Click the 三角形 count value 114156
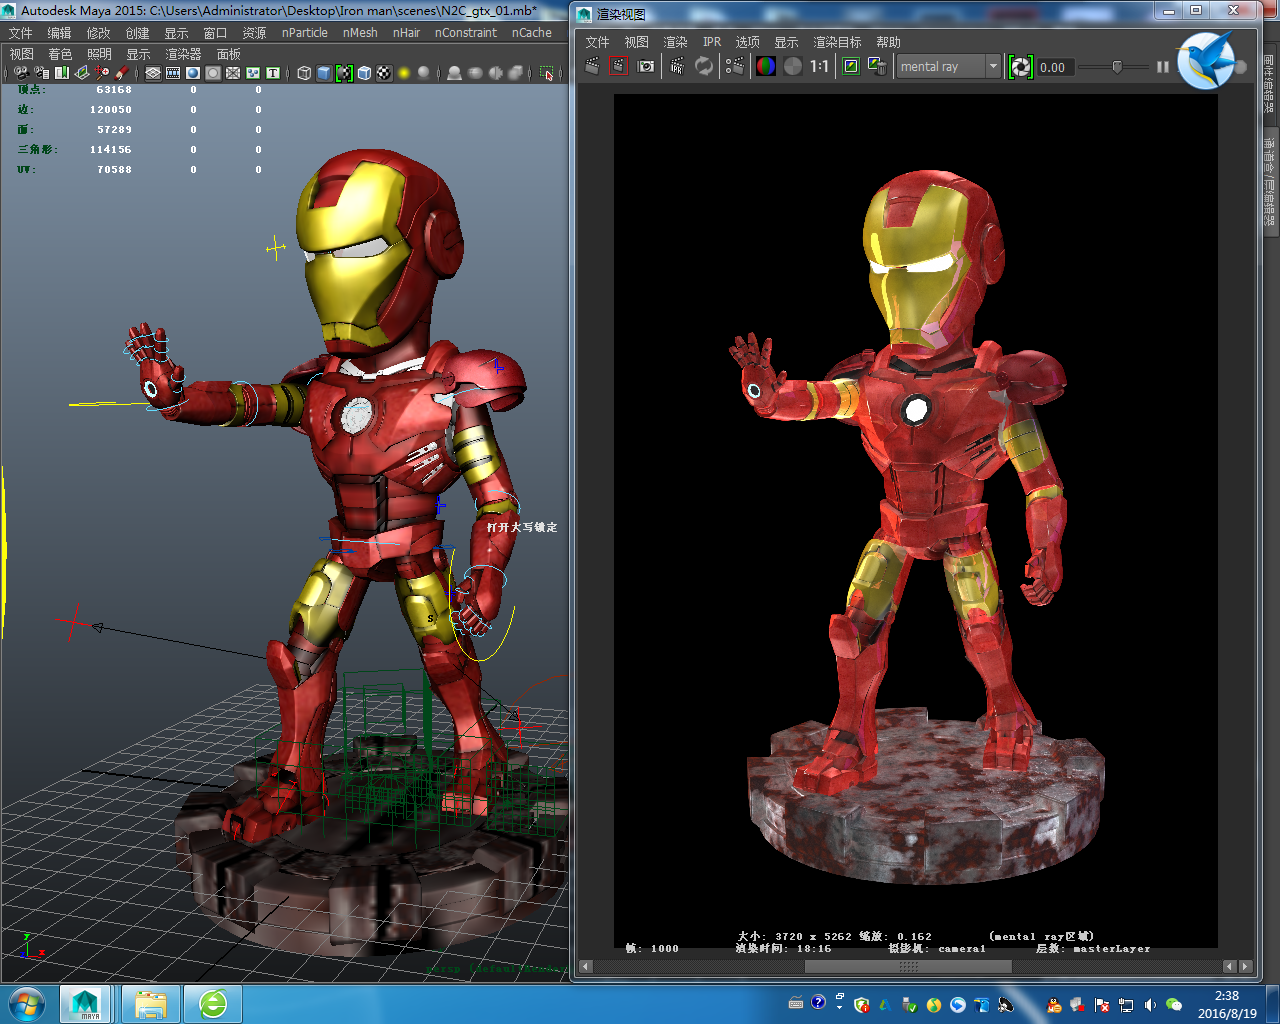1280x1024 pixels. tap(110, 150)
